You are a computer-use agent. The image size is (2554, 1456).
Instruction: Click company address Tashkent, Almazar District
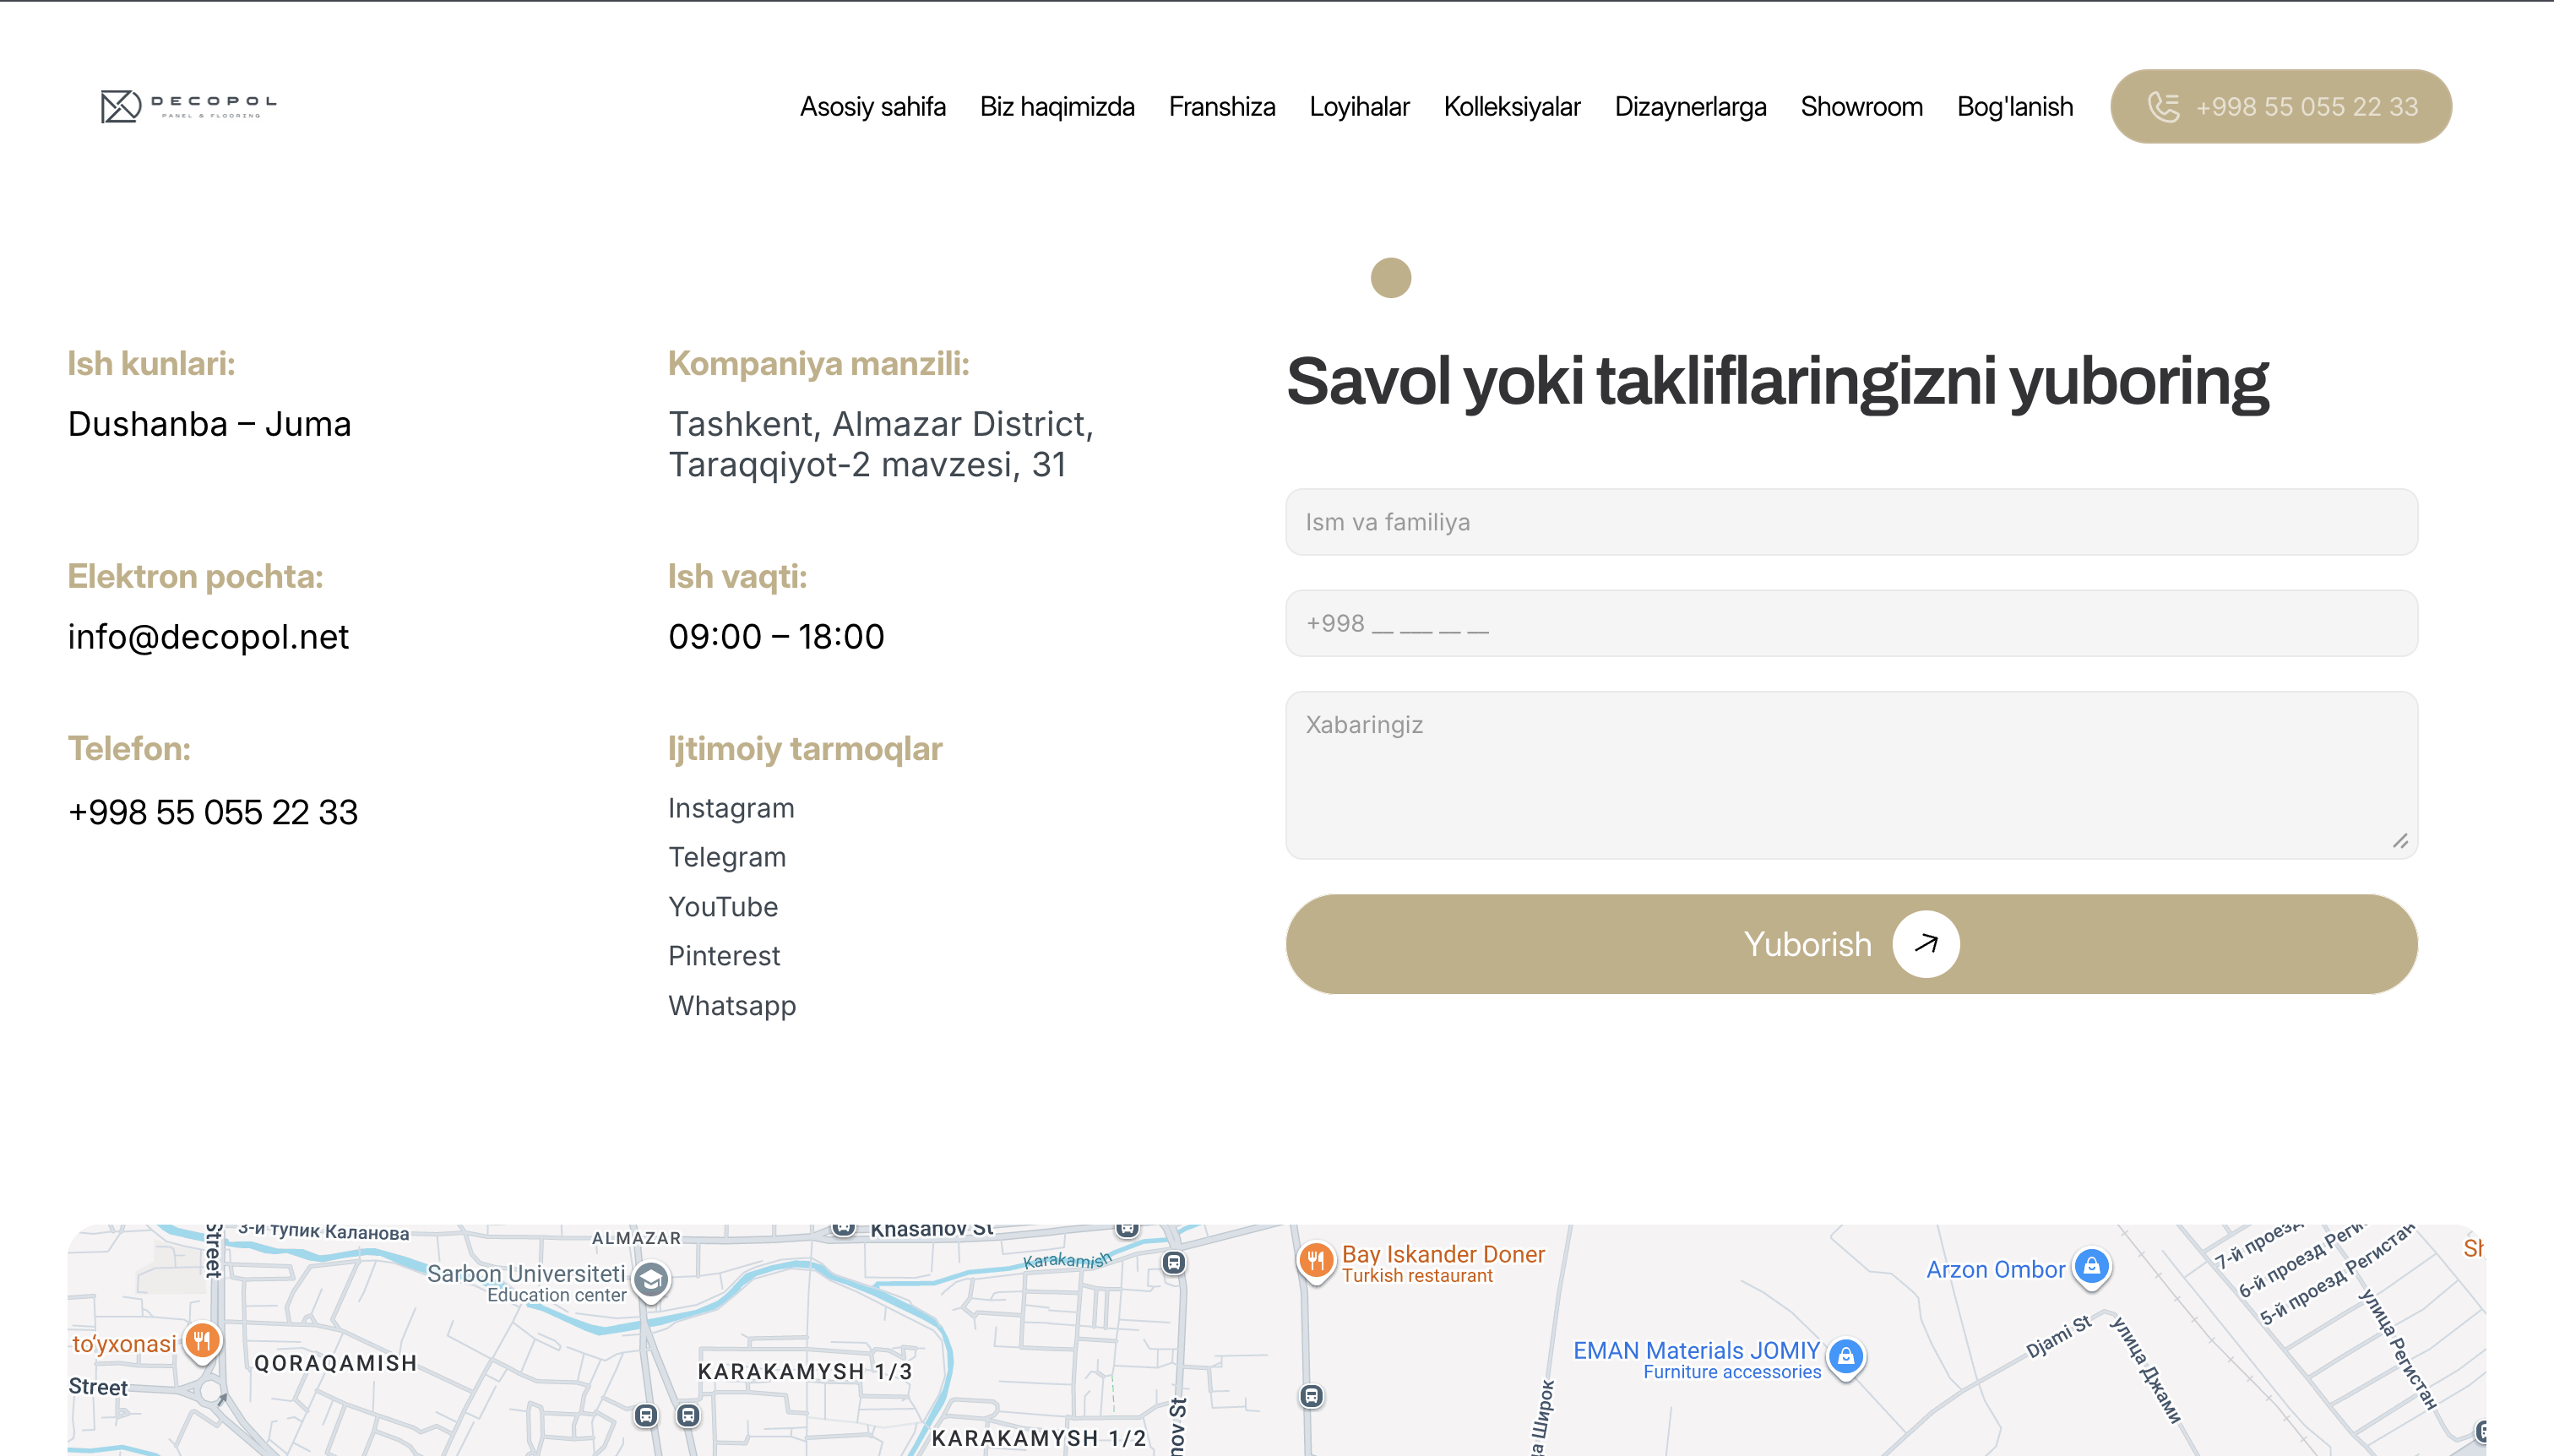[881, 444]
